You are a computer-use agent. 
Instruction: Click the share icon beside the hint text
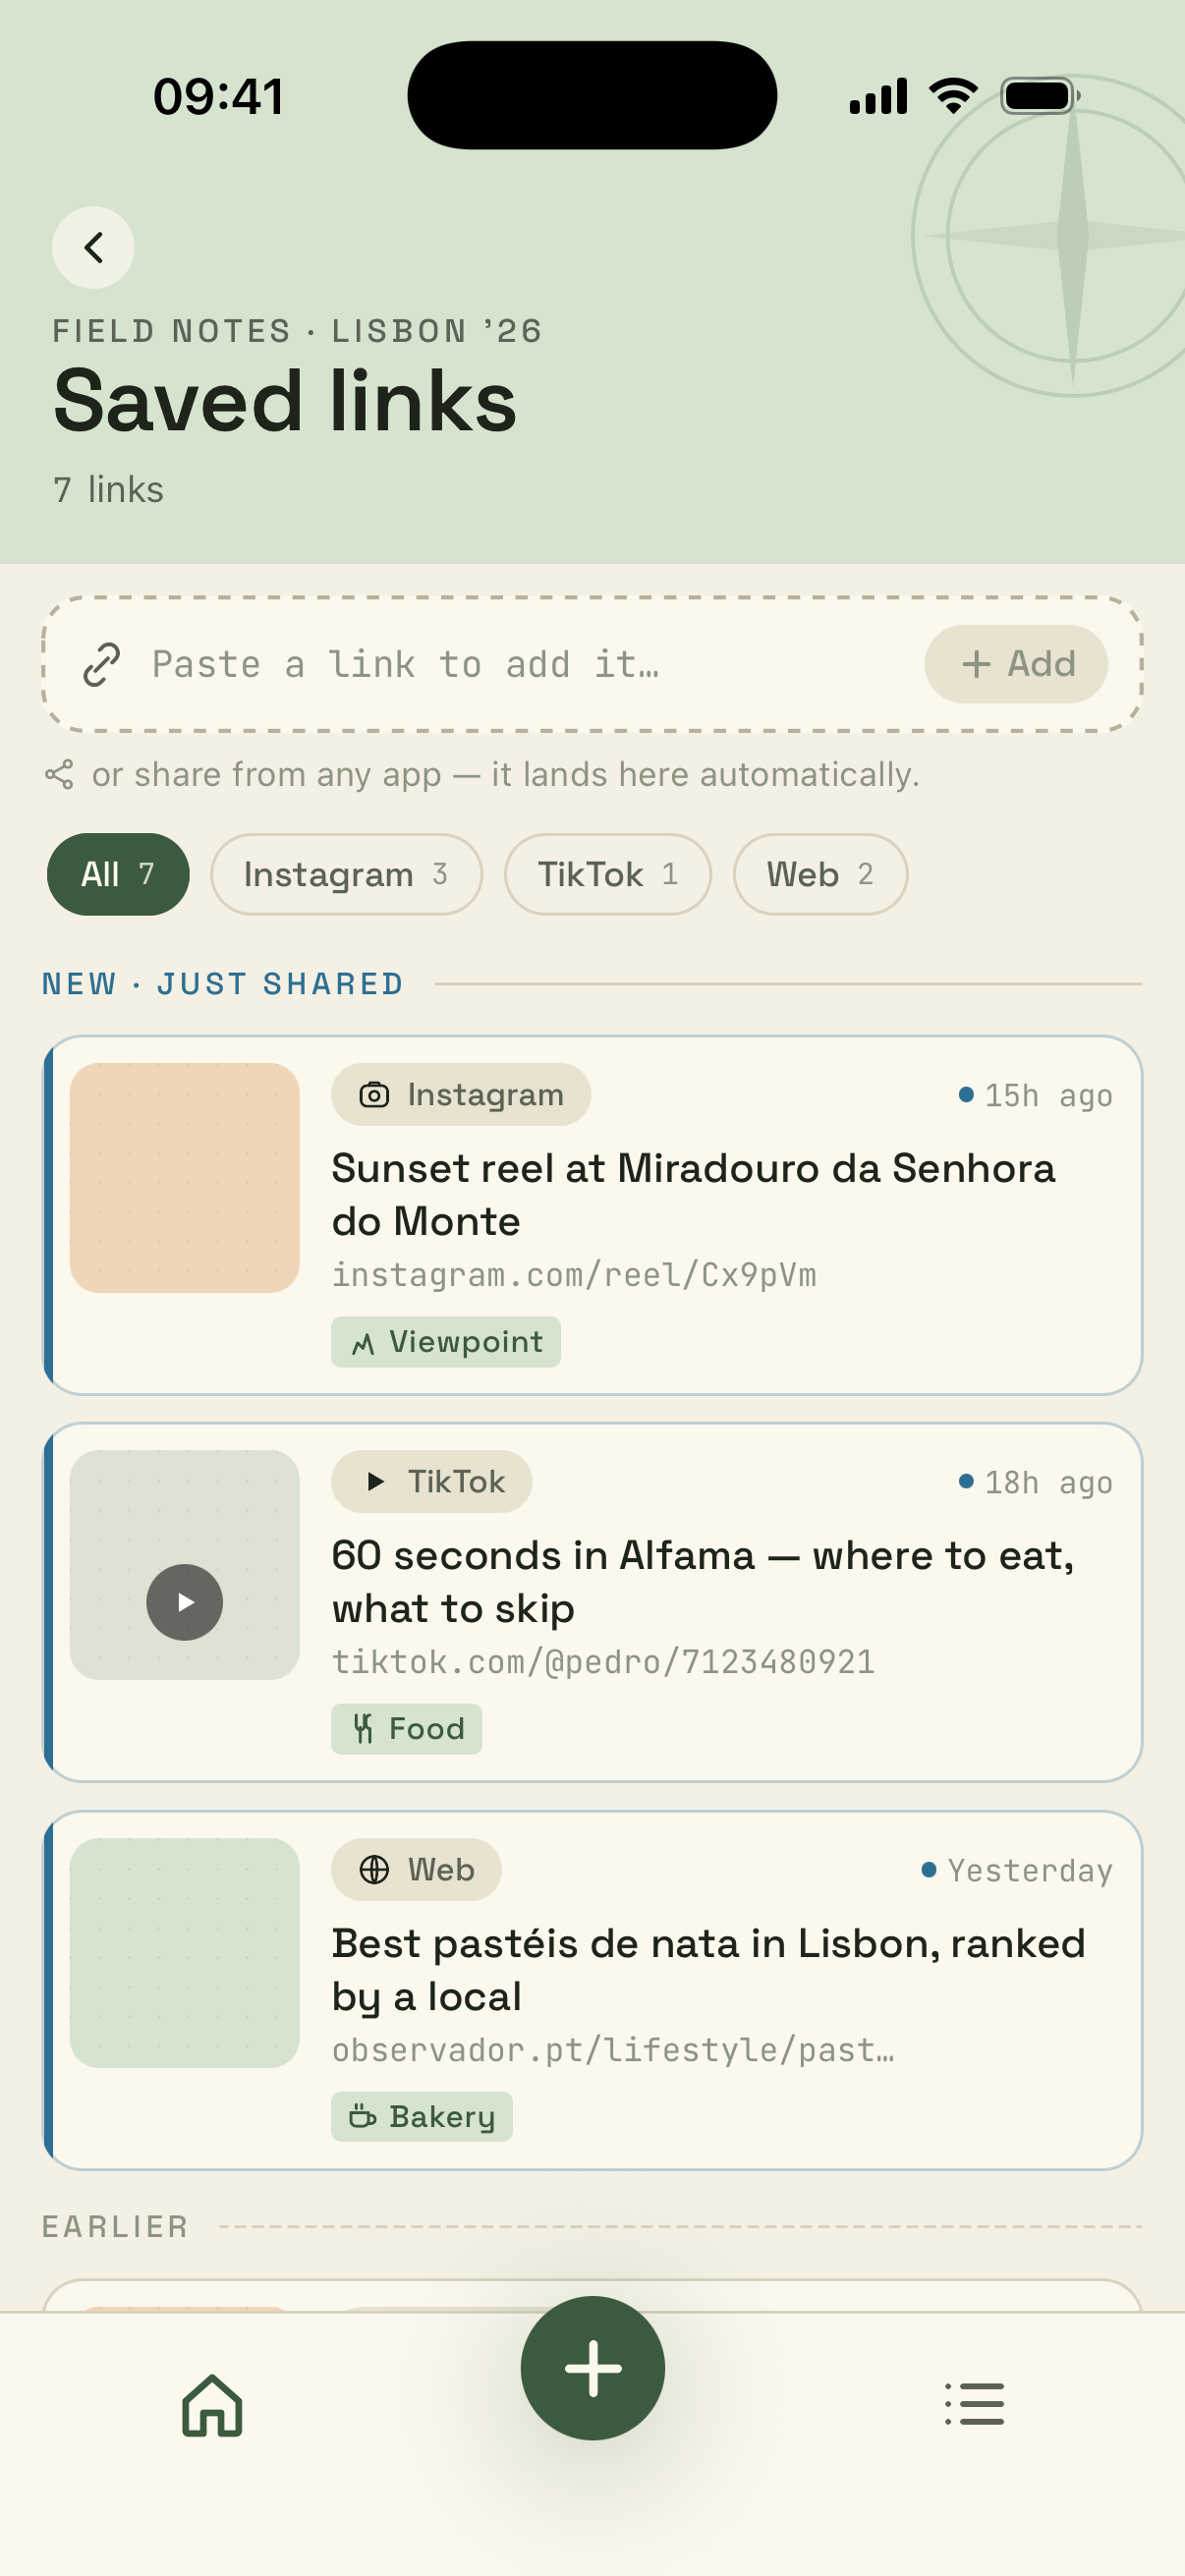pyautogui.click(x=59, y=774)
